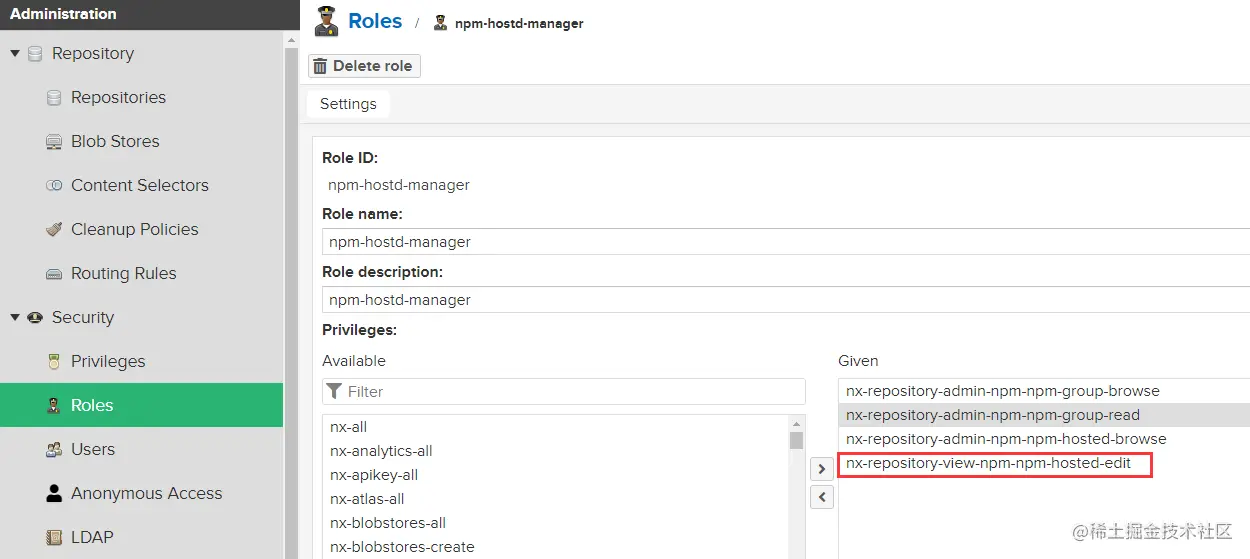Collapse the Repository tree section

pyautogui.click(x=15, y=54)
